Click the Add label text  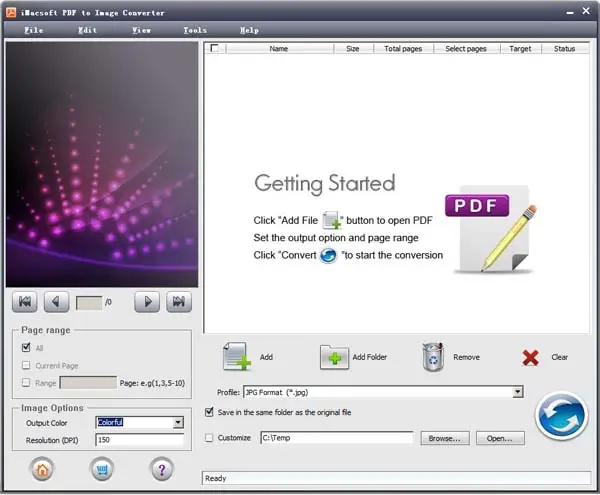[x=266, y=357]
